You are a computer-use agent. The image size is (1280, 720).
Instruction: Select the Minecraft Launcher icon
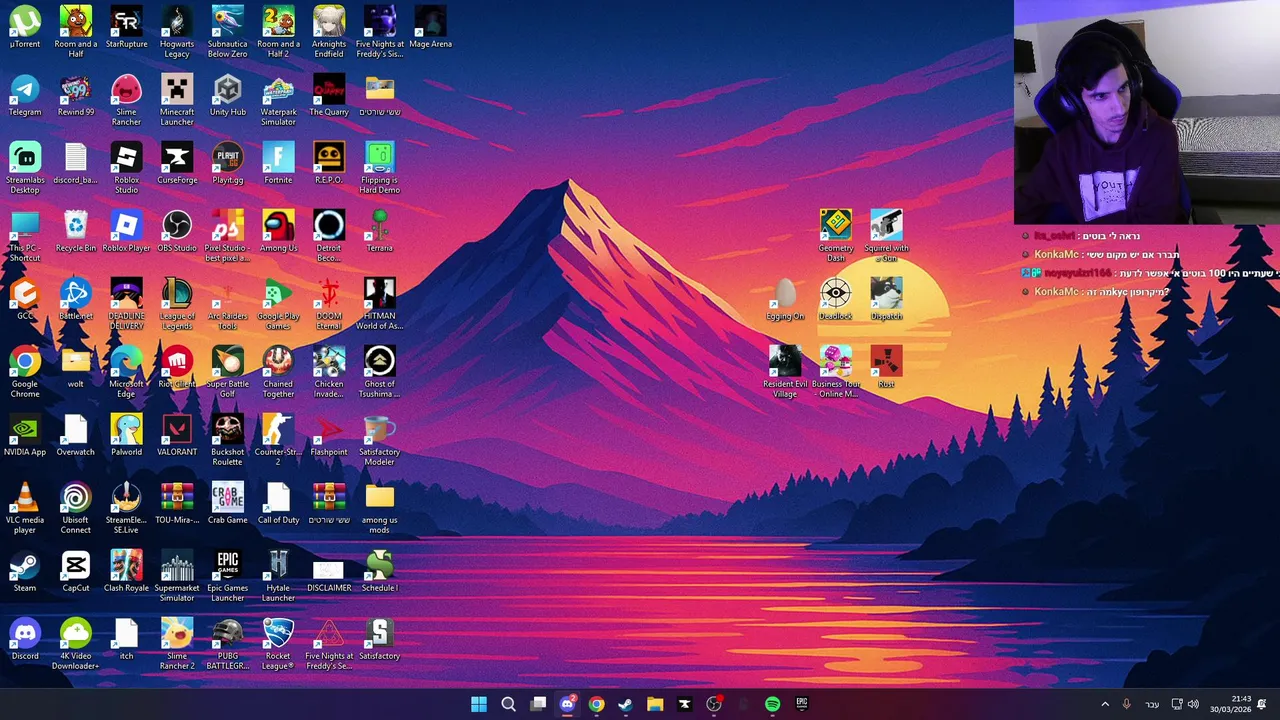[x=177, y=100]
